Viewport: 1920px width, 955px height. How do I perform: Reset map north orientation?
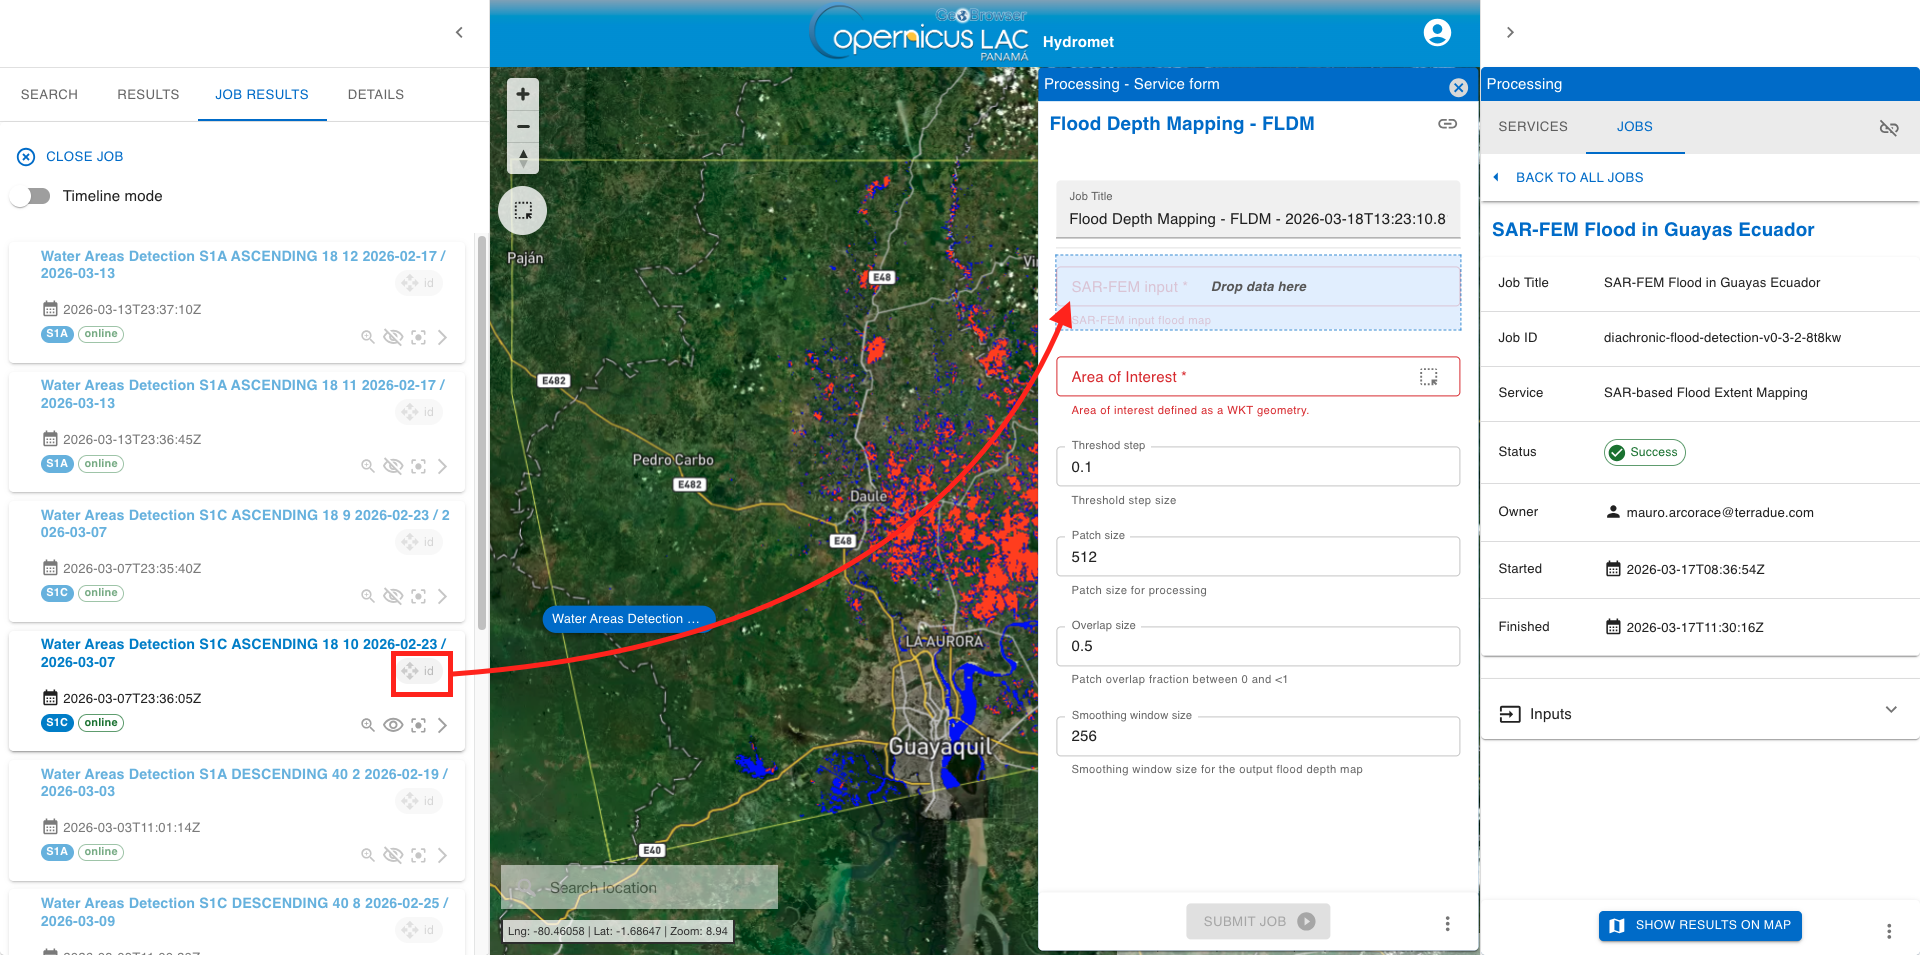click(522, 158)
